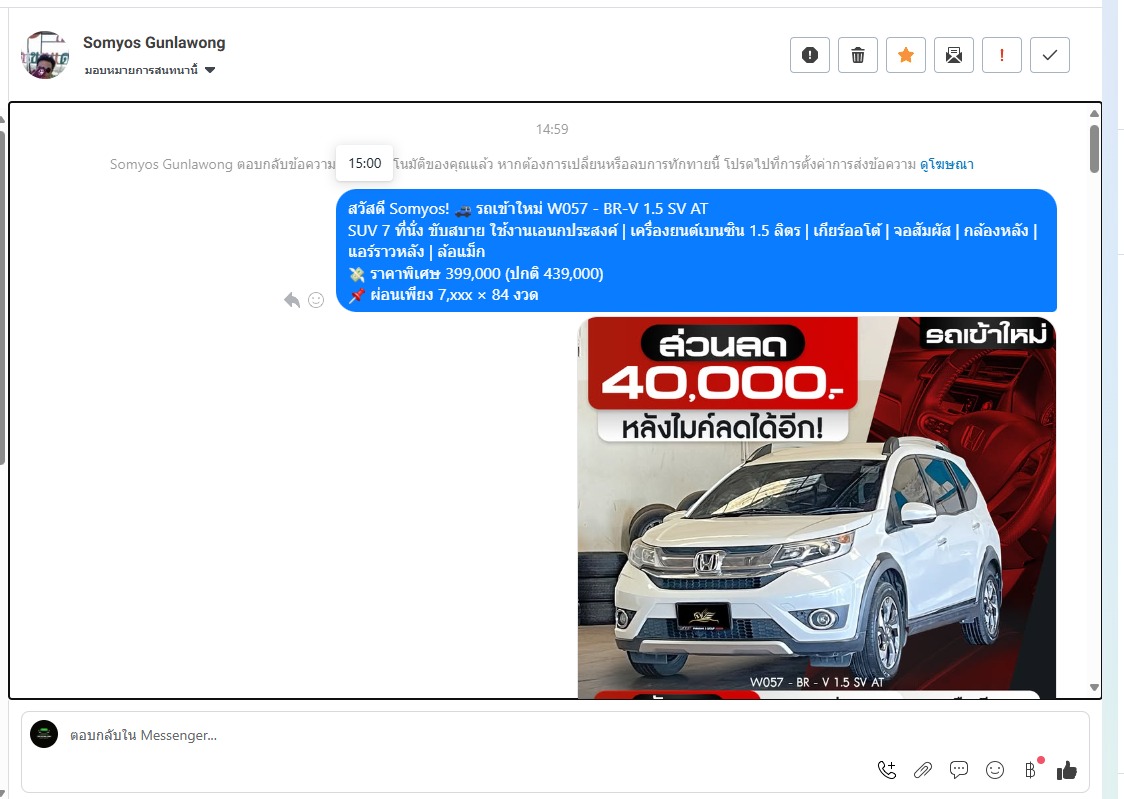
Task: Expand the assign conversation dropdown
Action: click(150, 70)
